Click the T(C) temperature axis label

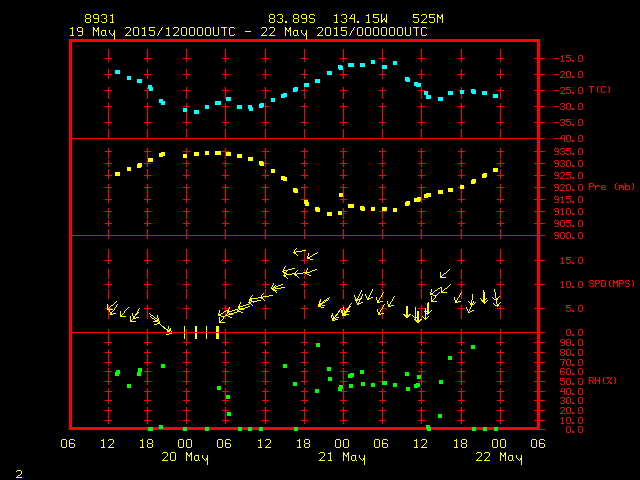coord(599,90)
